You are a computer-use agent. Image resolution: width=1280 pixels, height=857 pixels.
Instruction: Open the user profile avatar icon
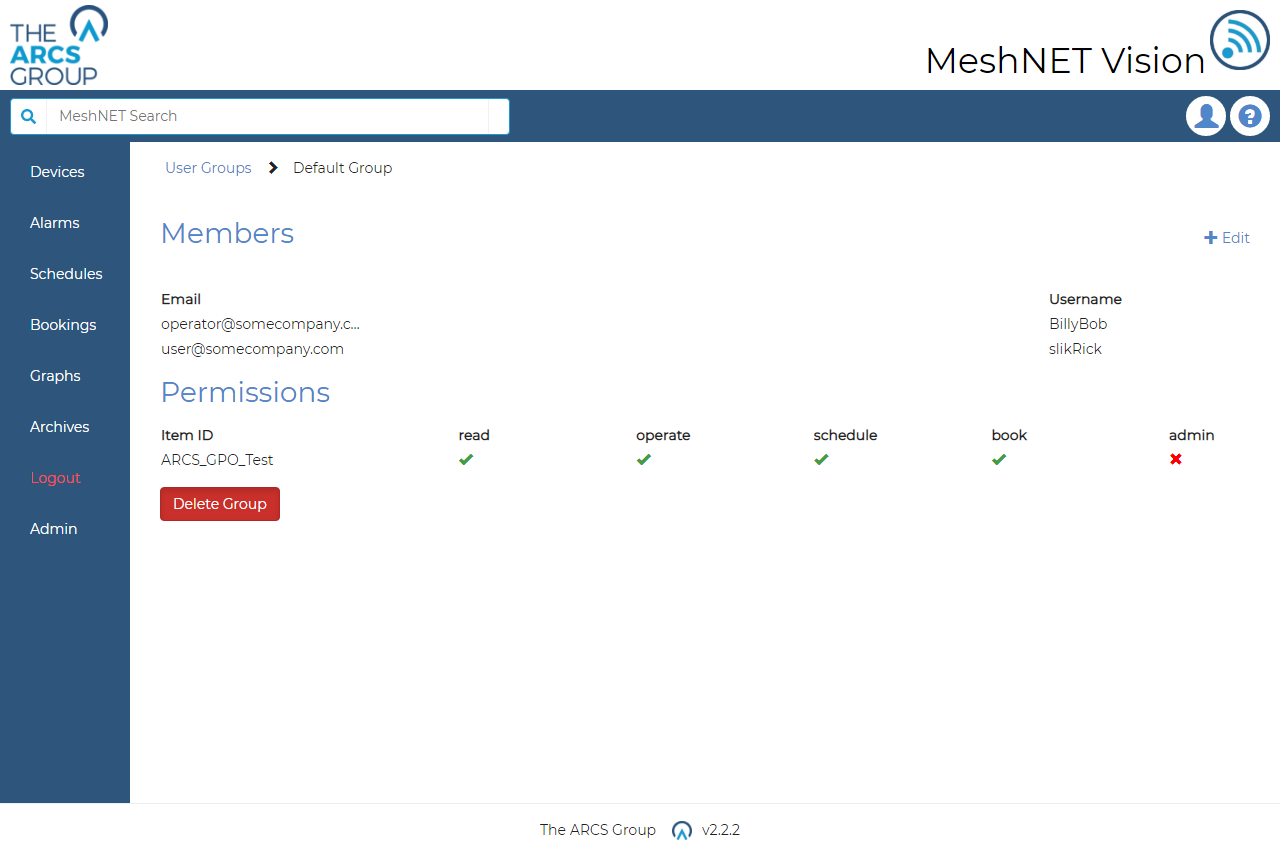(x=1205, y=116)
